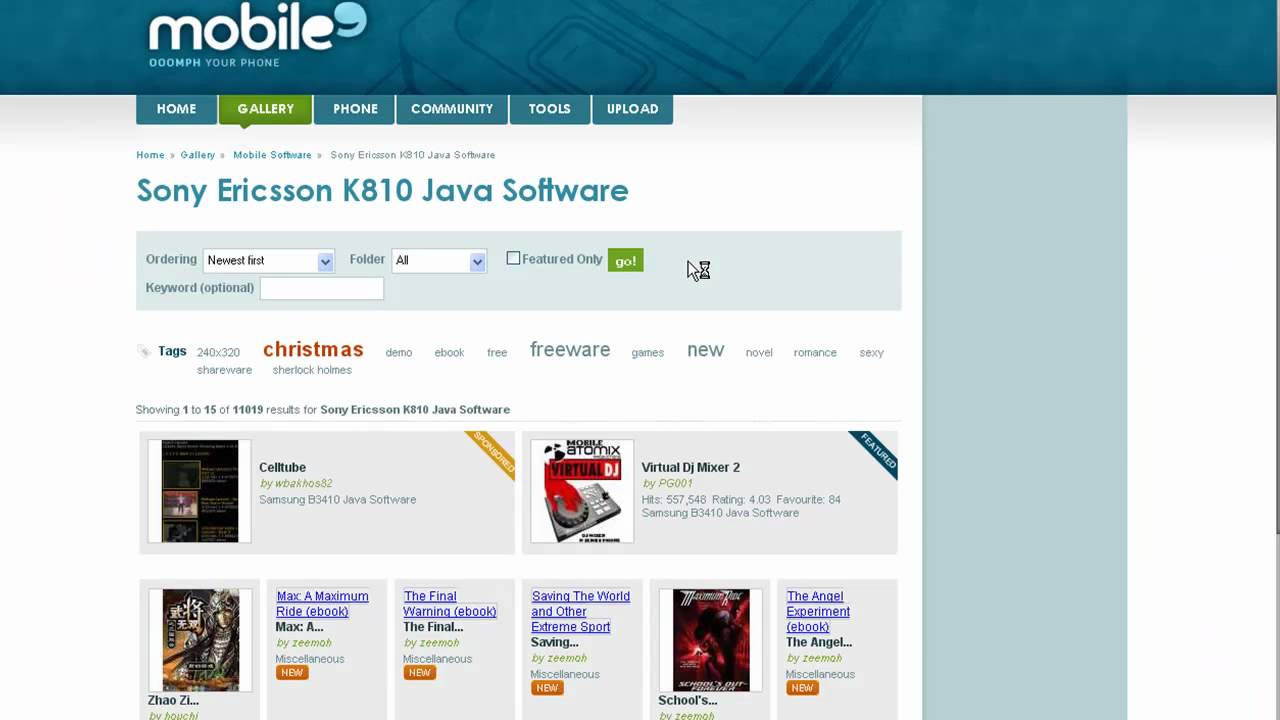Viewport: 1280px width, 720px height.
Task: Select the christmas tag
Action: pos(313,349)
